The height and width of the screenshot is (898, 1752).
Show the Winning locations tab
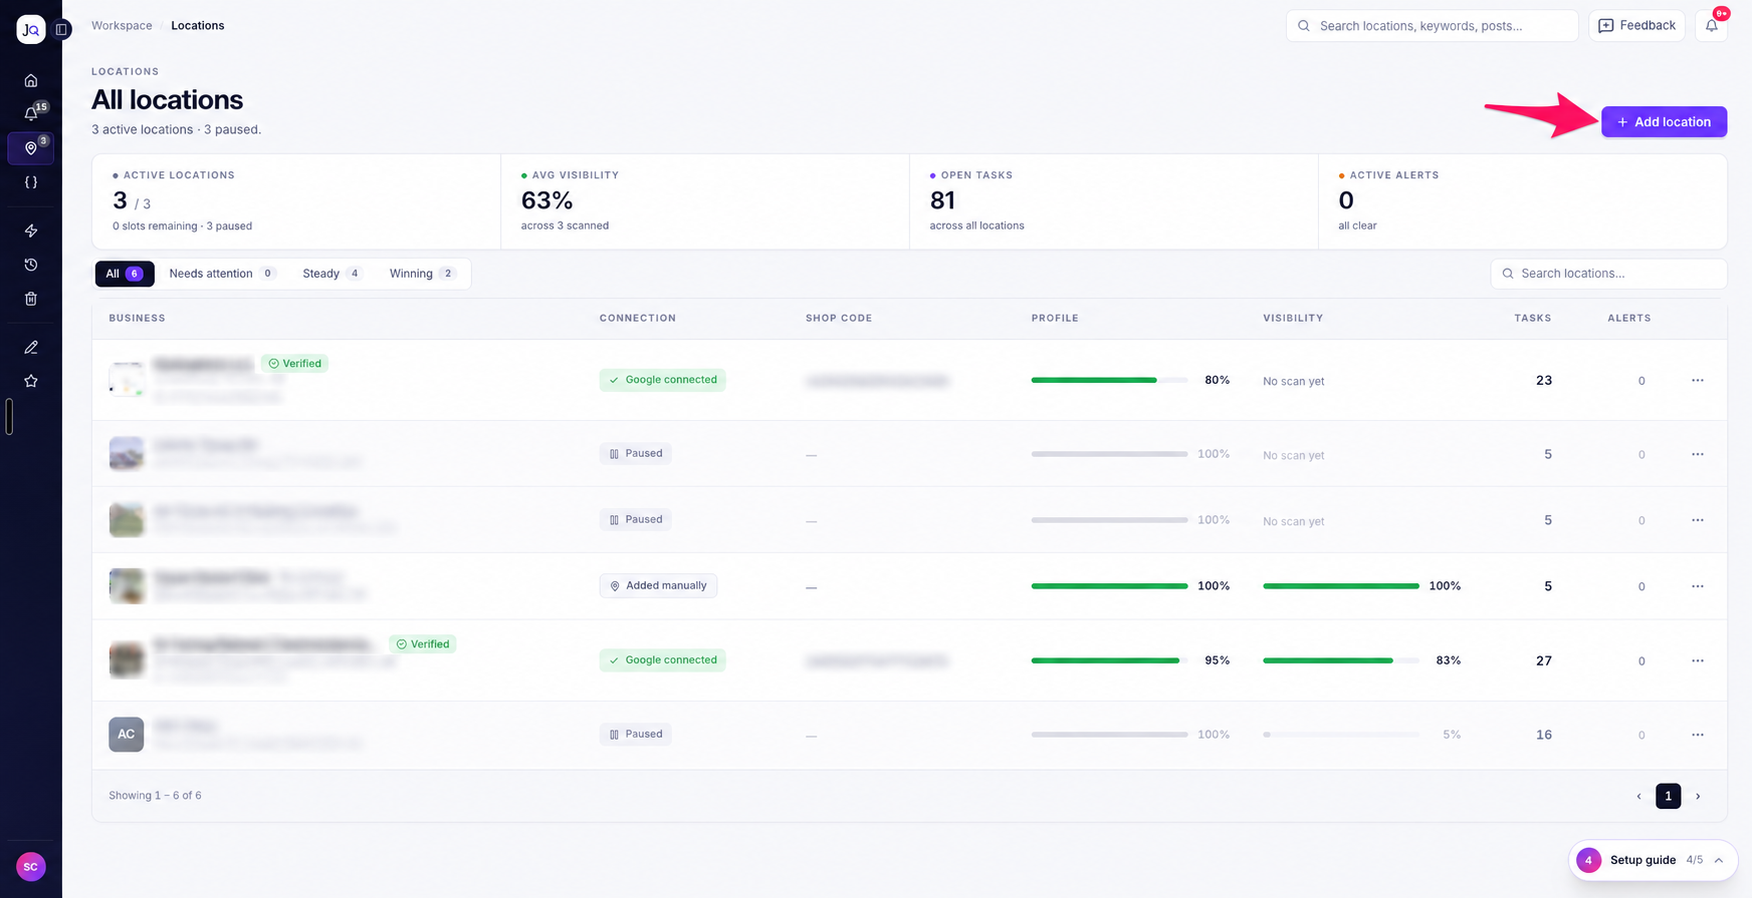coord(422,274)
